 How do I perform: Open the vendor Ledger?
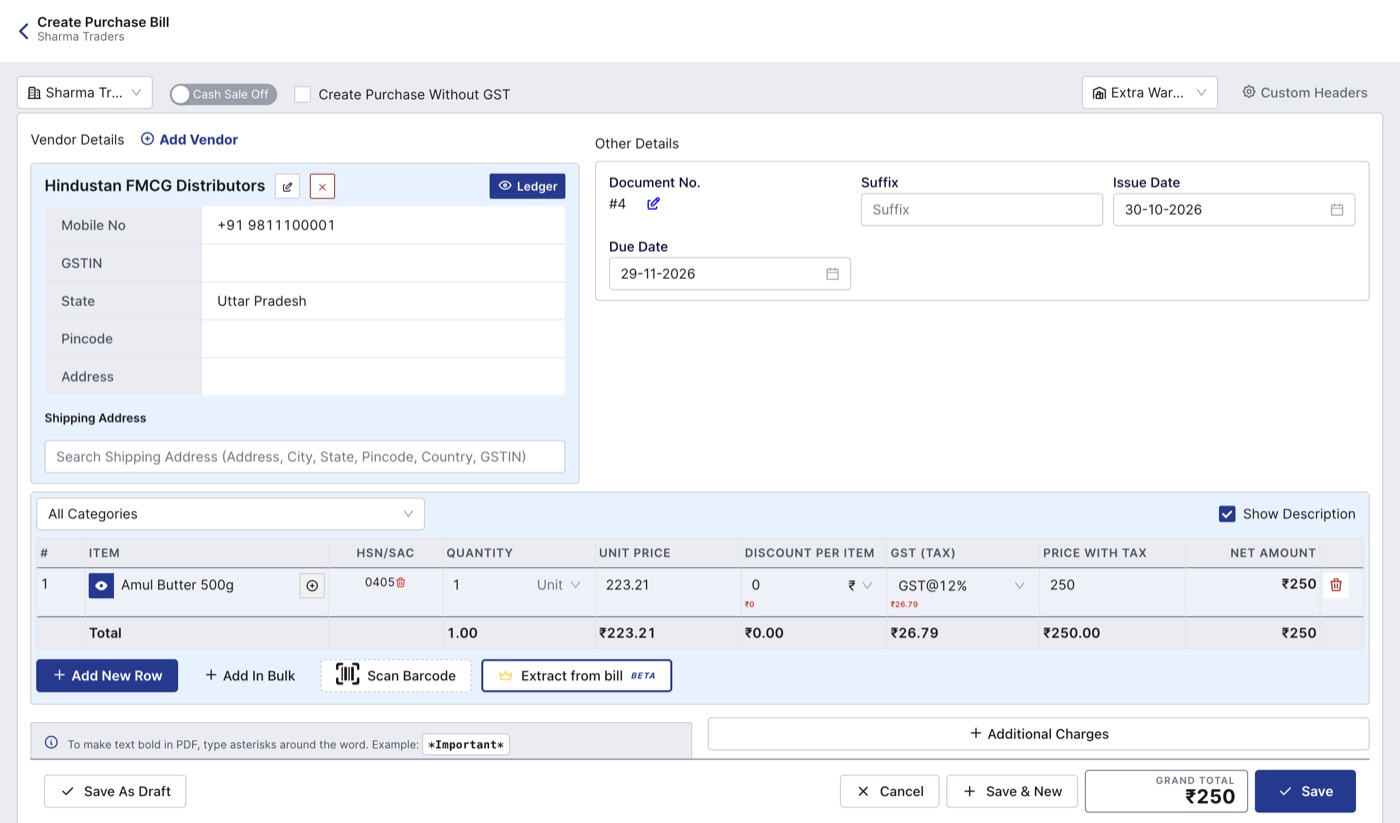click(527, 186)
